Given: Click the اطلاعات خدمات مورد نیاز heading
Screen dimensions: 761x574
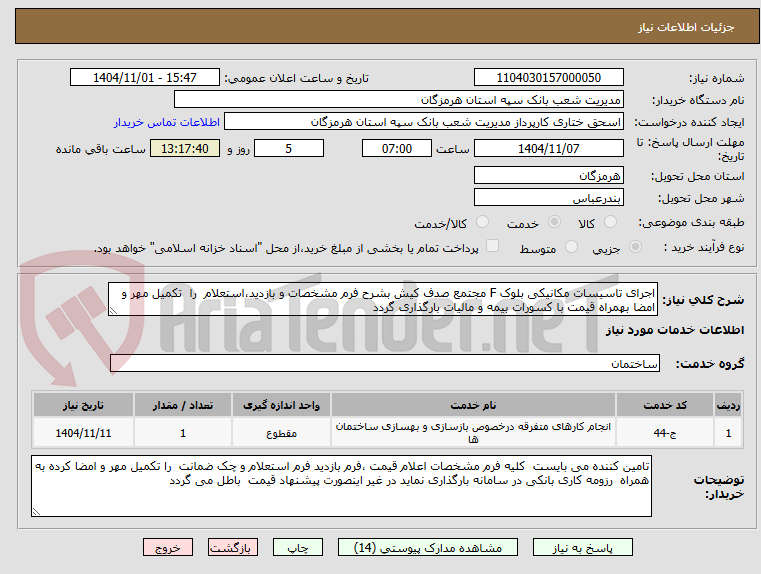Looking at the screenshot, I should 675,330.
